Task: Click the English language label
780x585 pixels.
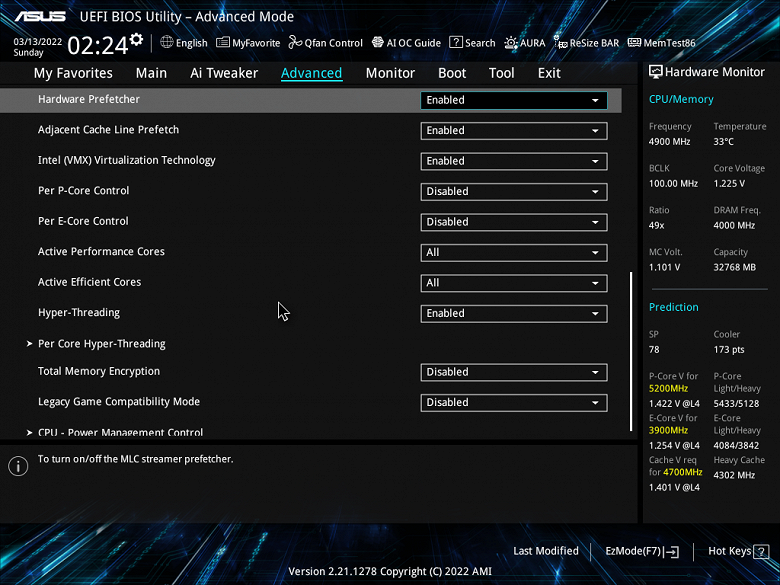Action: [x=192, y=43]
